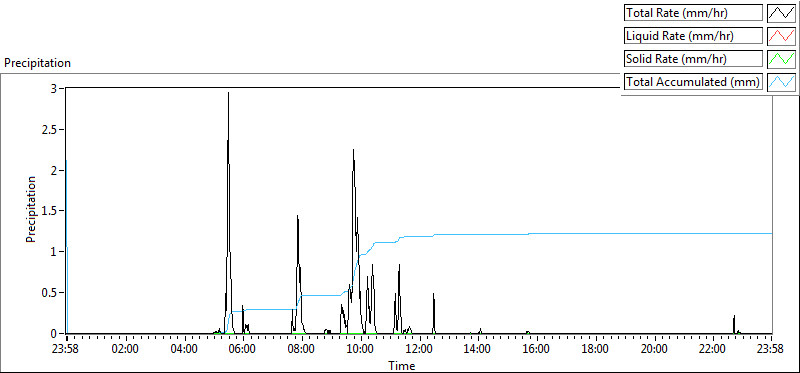The width and height of the screenshot is (800, 373).
Task: Click the 02:00 time axis tick label
Action: pos(125,350)
